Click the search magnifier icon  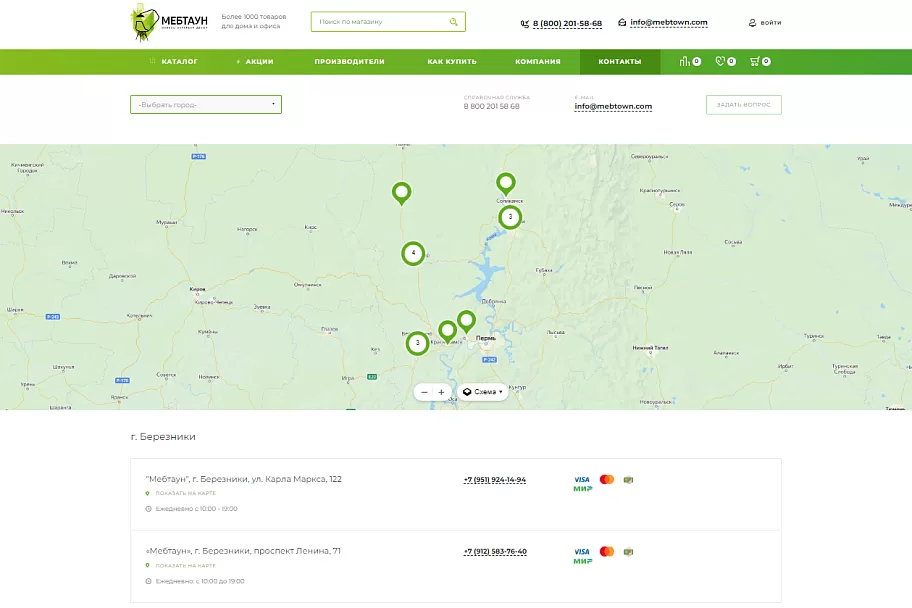(453, 22)
